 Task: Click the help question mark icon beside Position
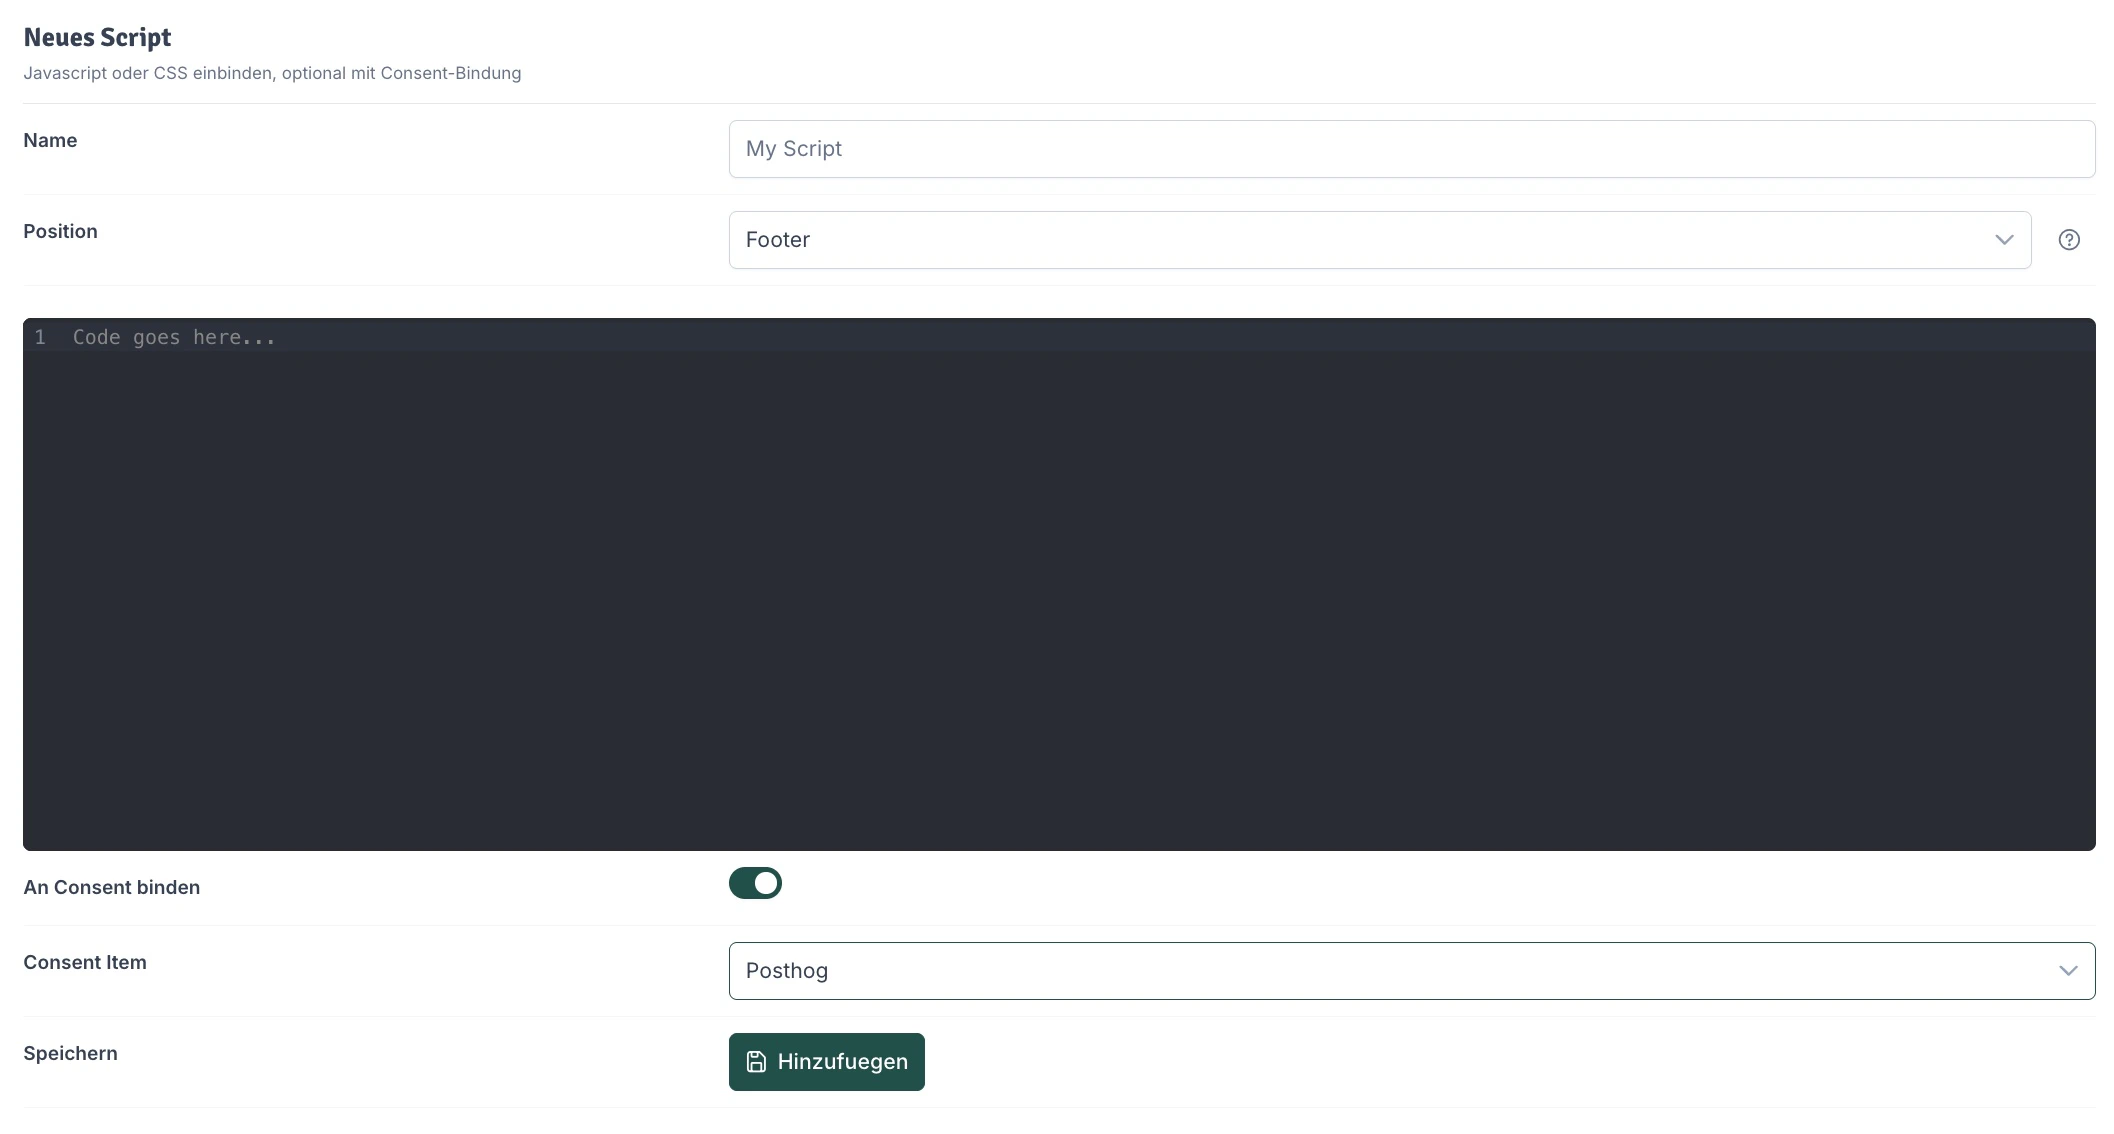click(2069, 240)
